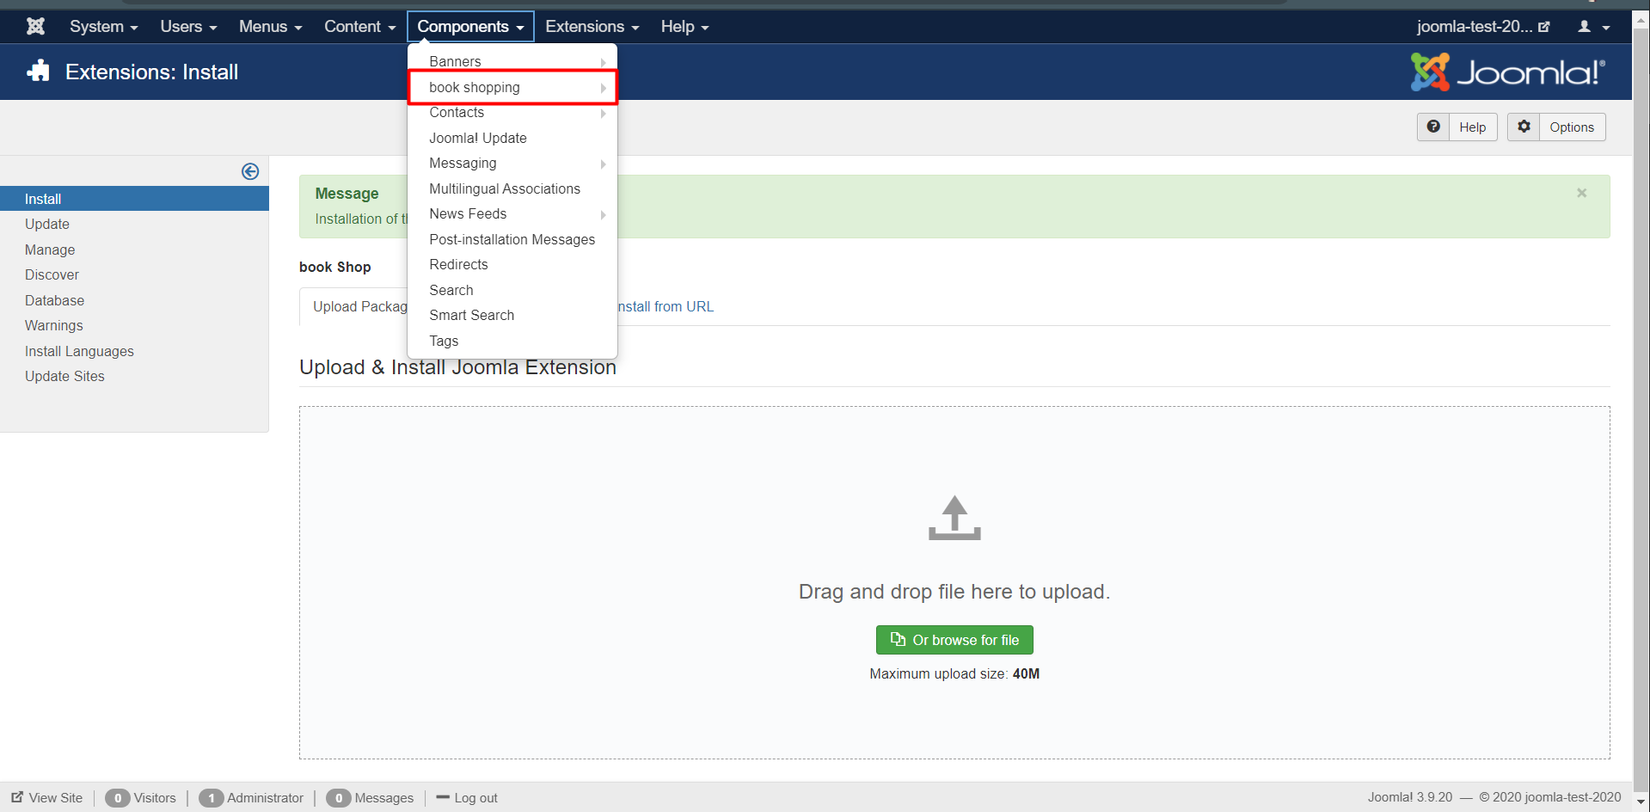Viewport: 1650px width, 812px height.
Task: Click the Visitors count in the status bar
Action: point(140,798)
